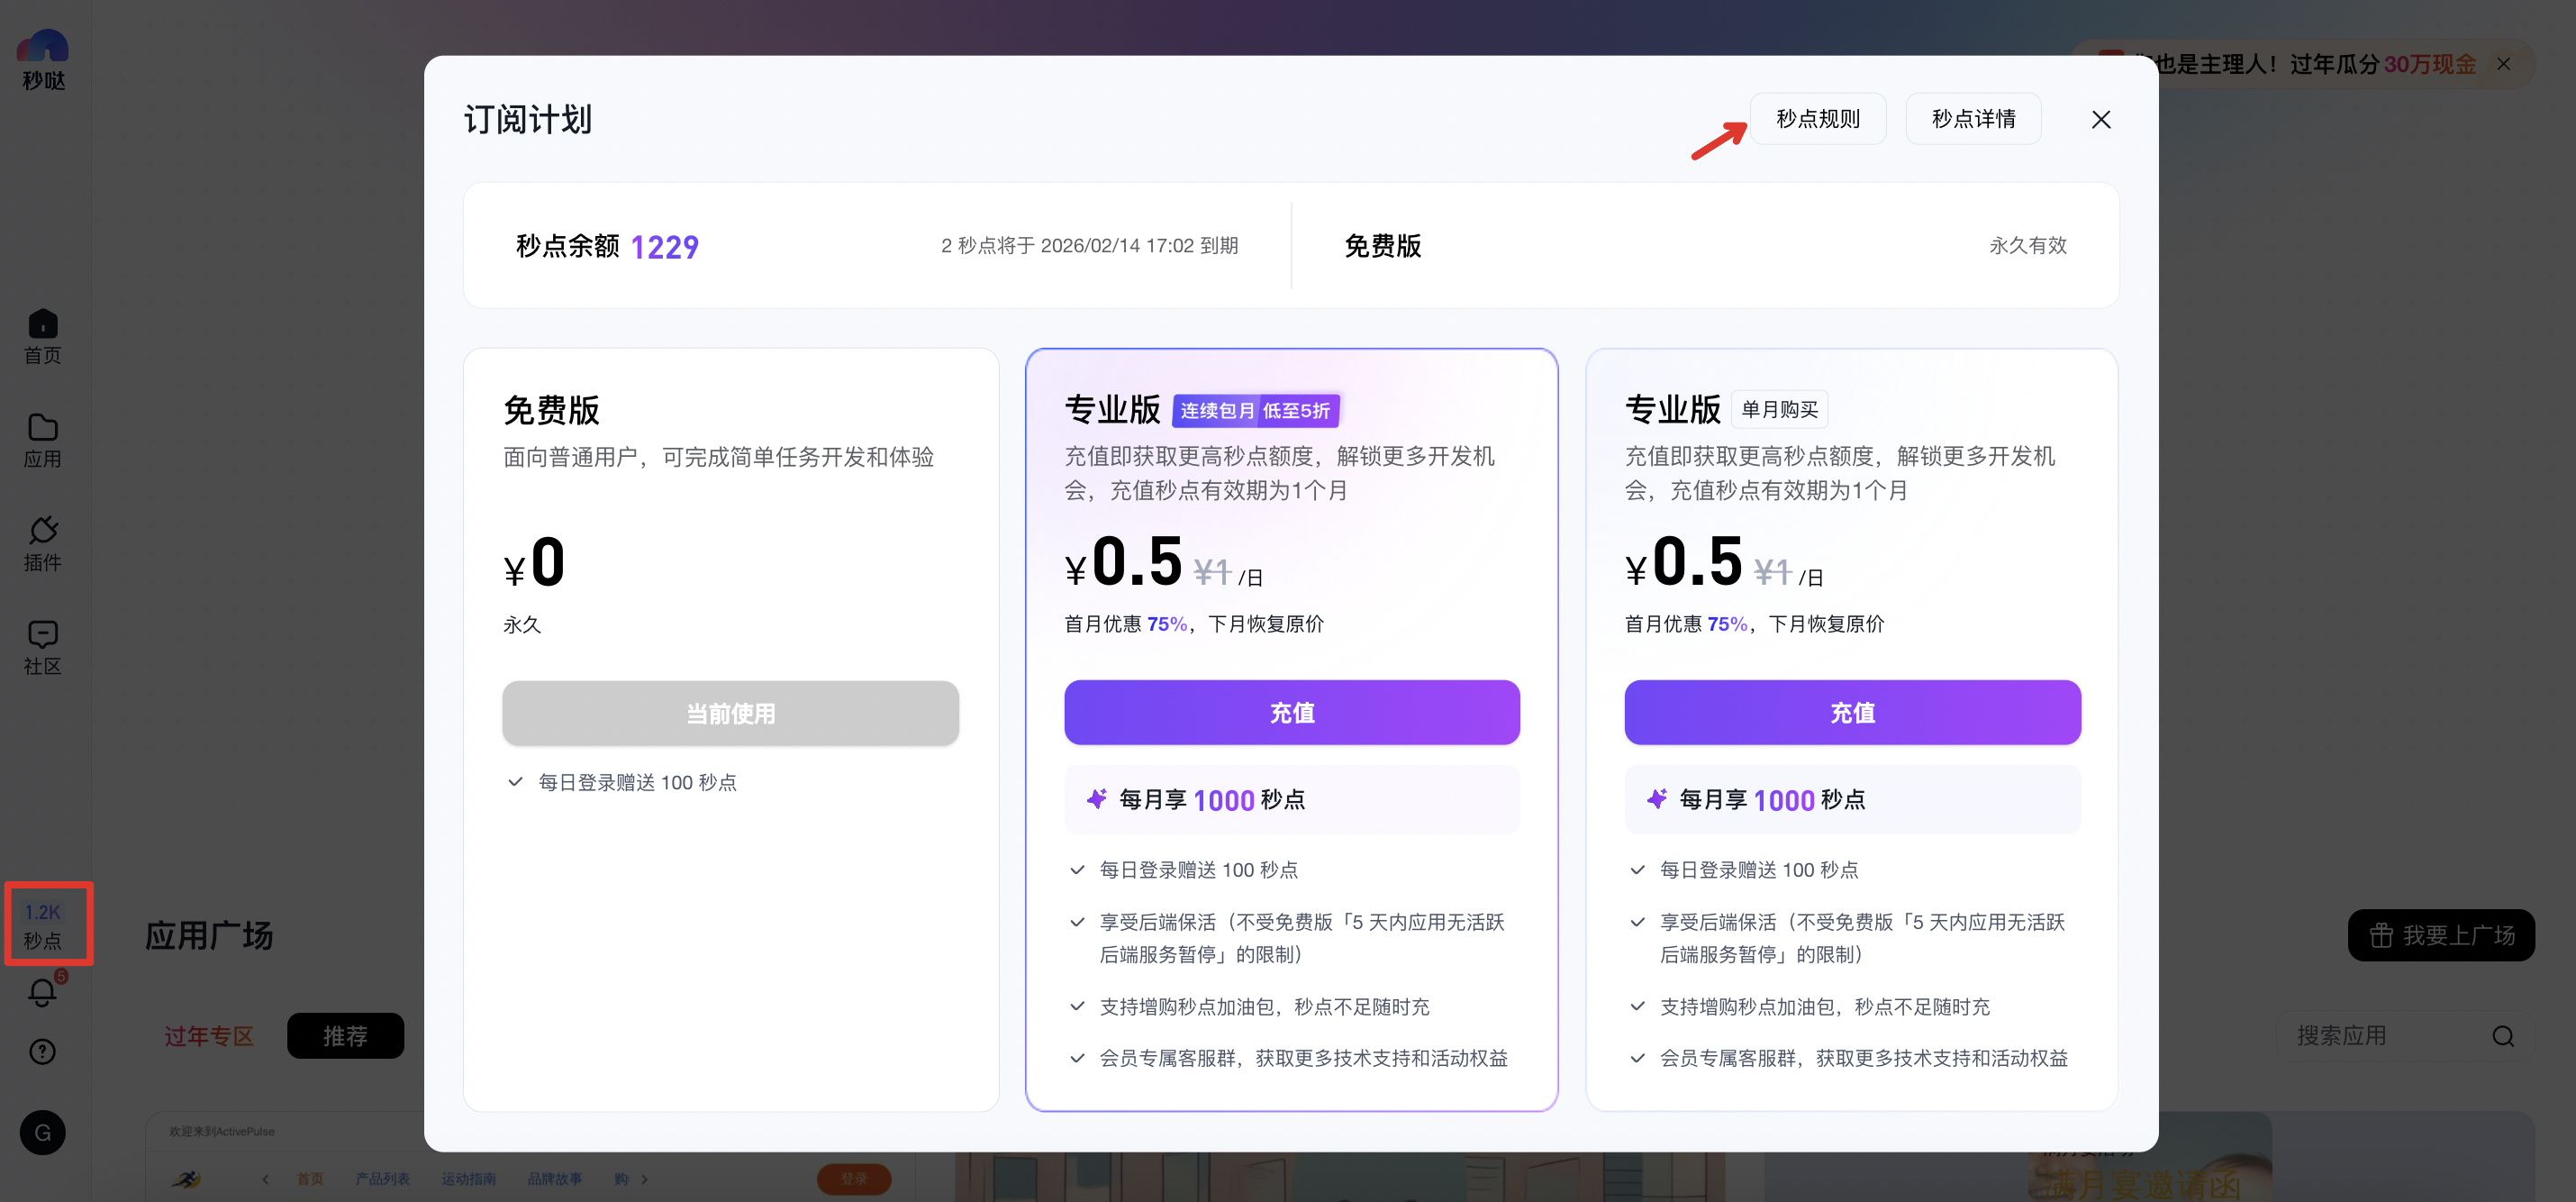2576x1202 pixels.
Task: Select the 推荐 tab
Action: (345, 1036)
